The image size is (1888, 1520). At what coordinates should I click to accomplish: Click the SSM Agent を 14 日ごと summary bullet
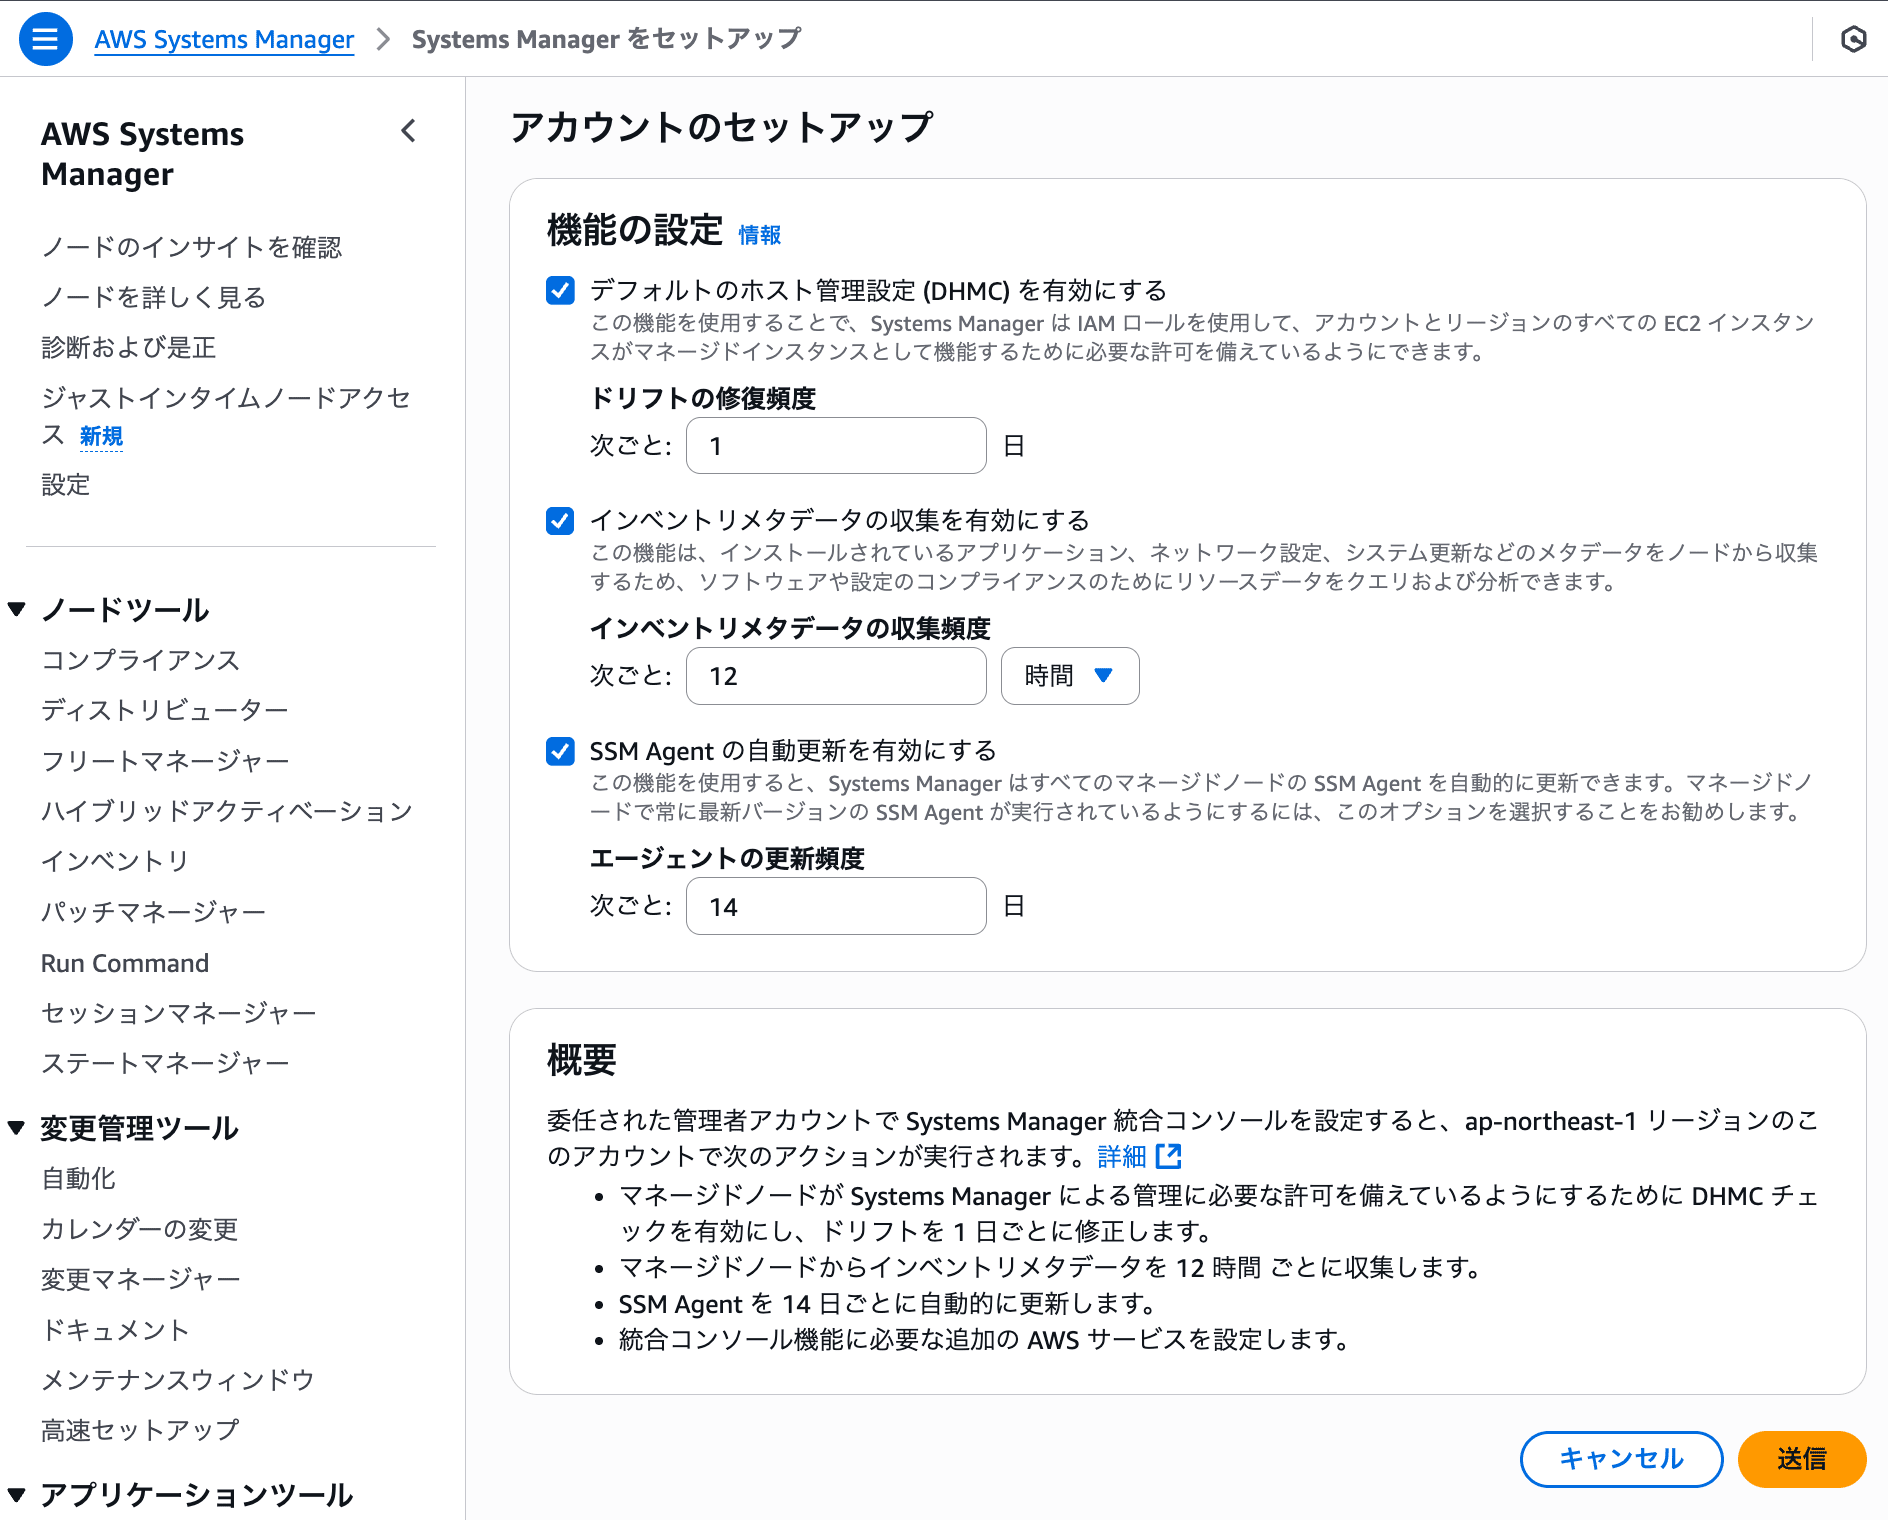[x=887, y=1304]
